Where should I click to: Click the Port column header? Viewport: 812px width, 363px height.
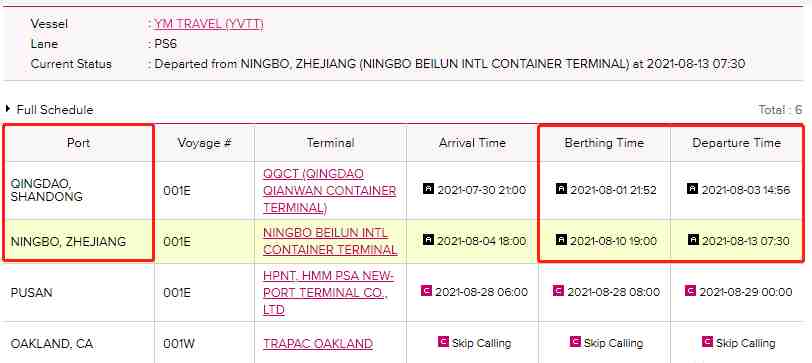click(79, 143)
